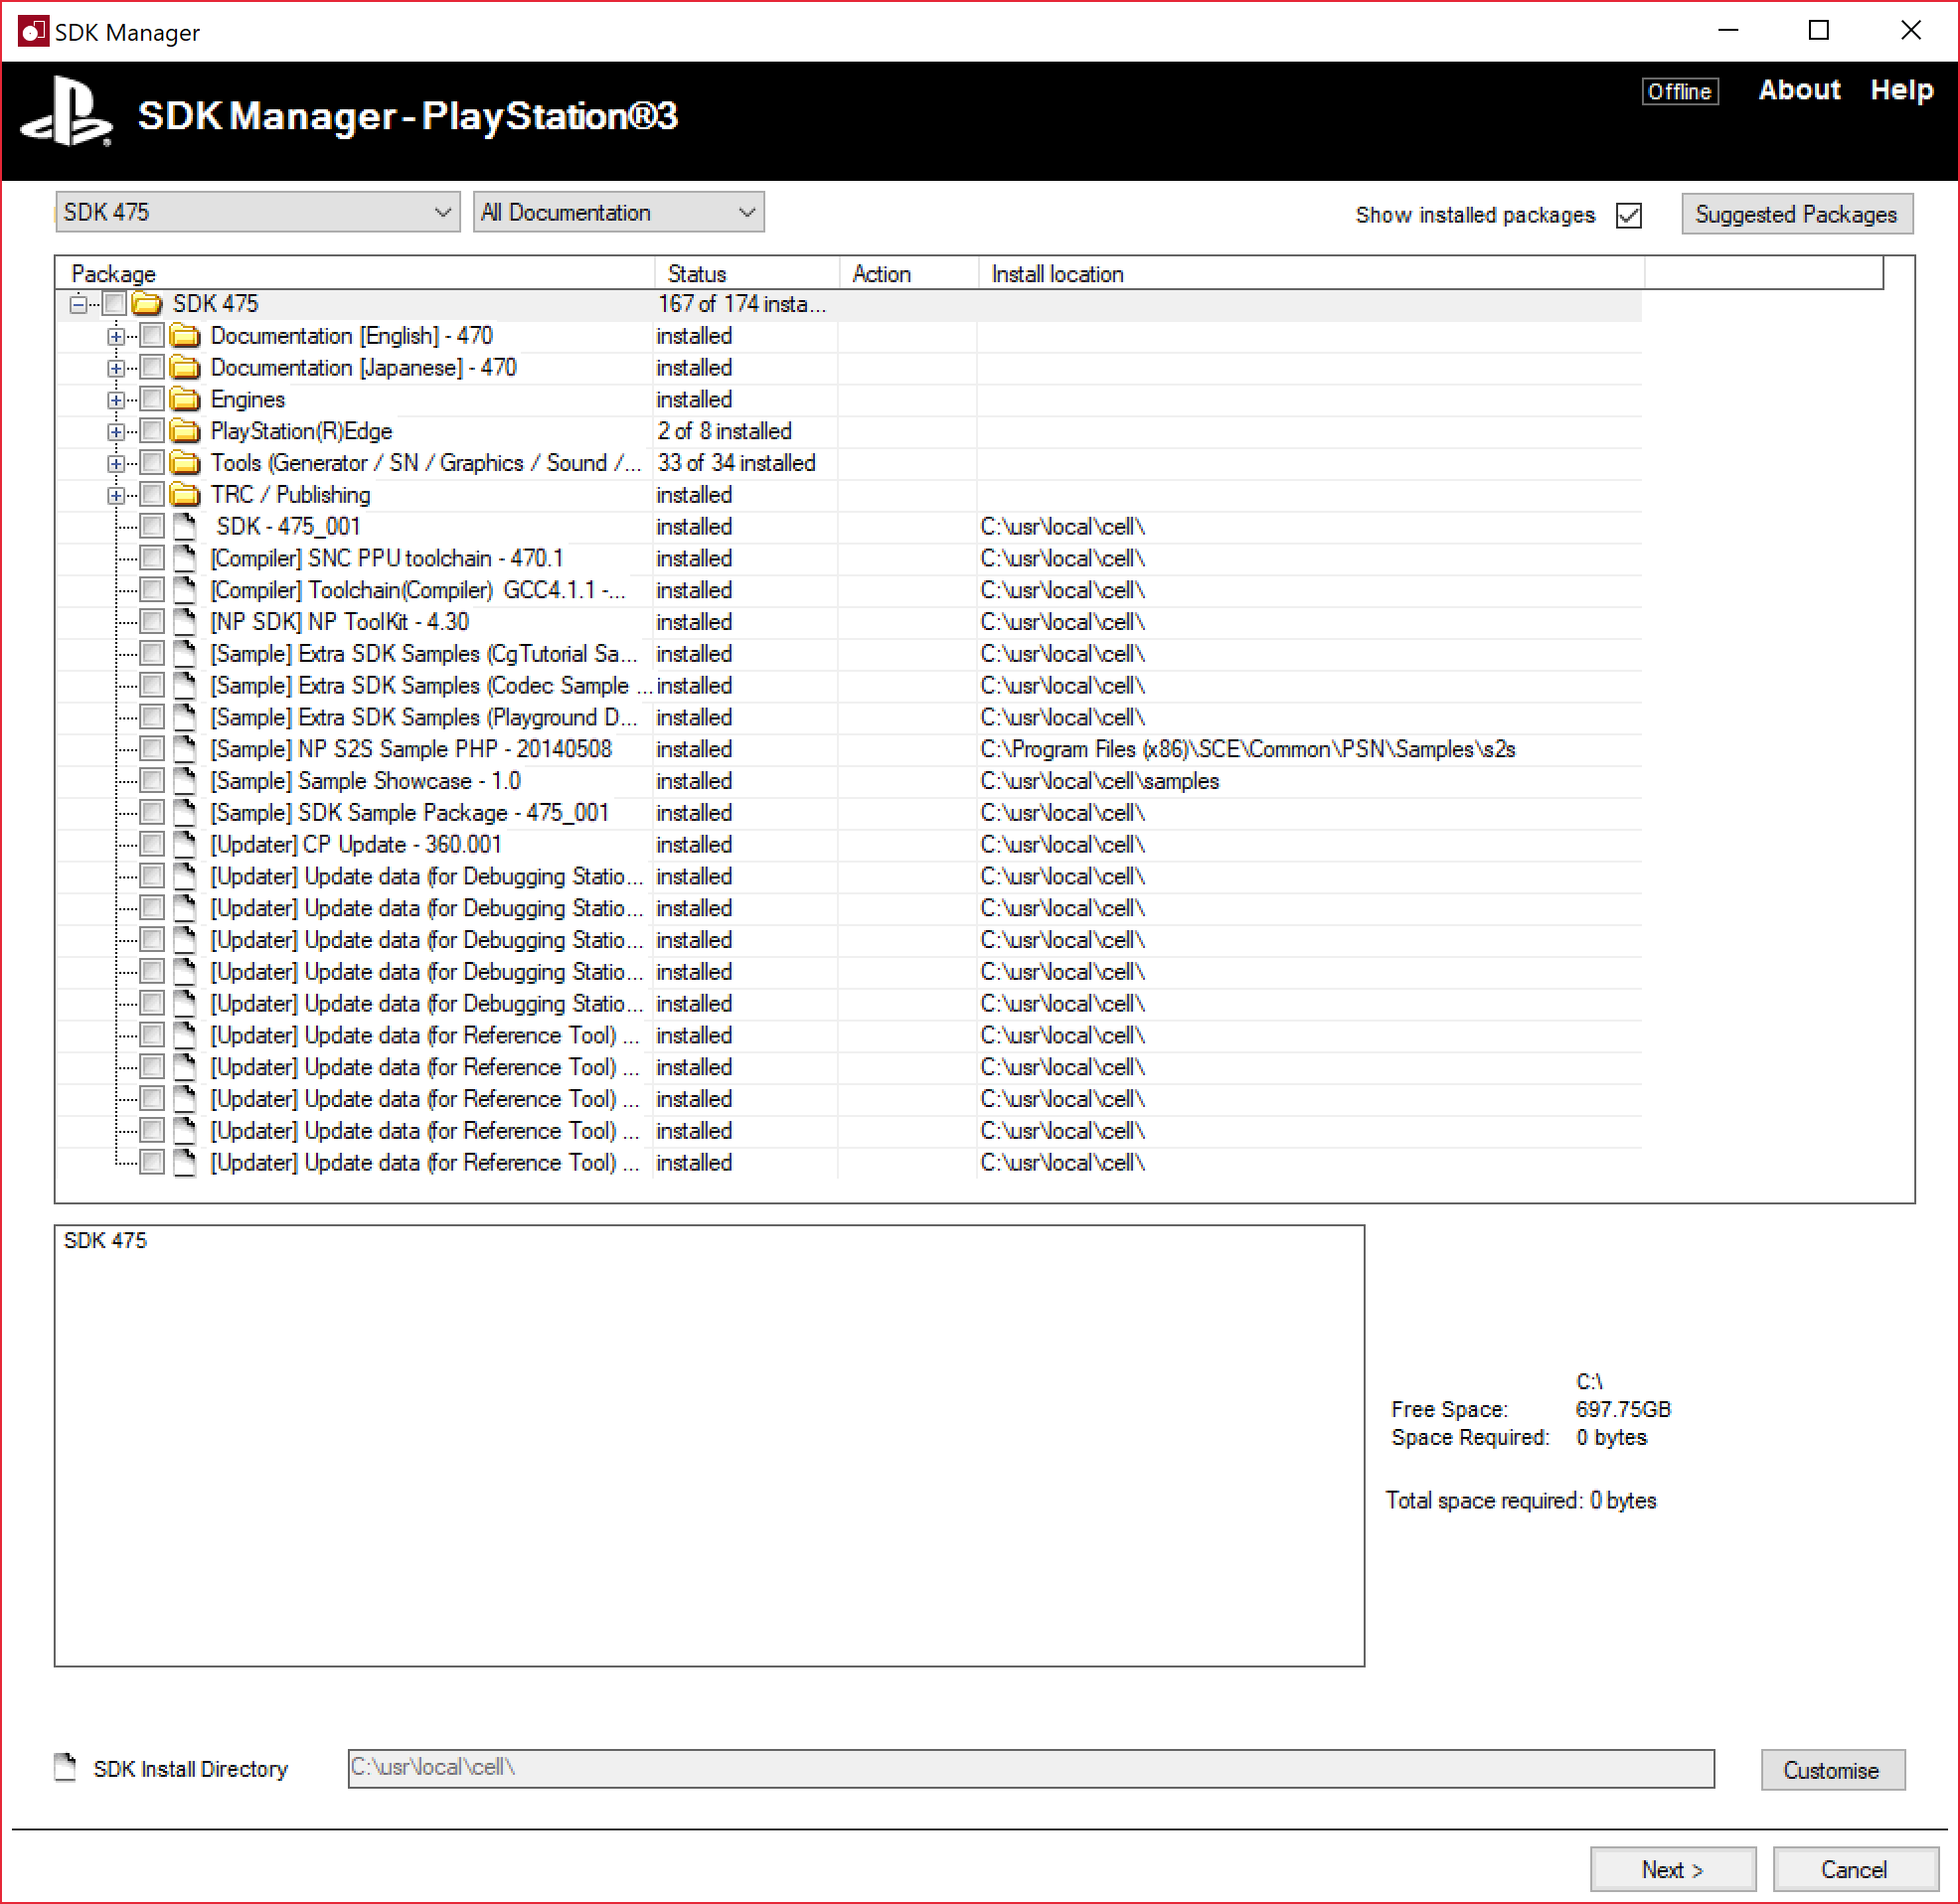1960x1904 pixels.
Task: Open the SDK 475 version dropdown
Action: pos(257,212)
